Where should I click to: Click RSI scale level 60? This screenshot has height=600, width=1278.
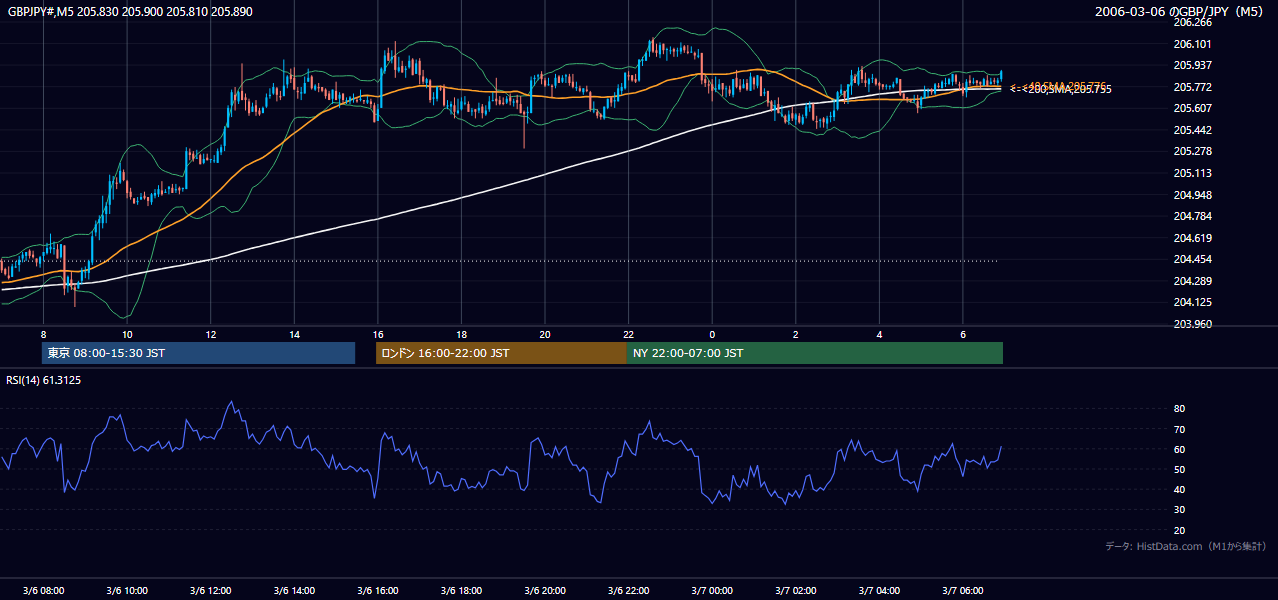pyautogui.click(x=1179, y=449)
